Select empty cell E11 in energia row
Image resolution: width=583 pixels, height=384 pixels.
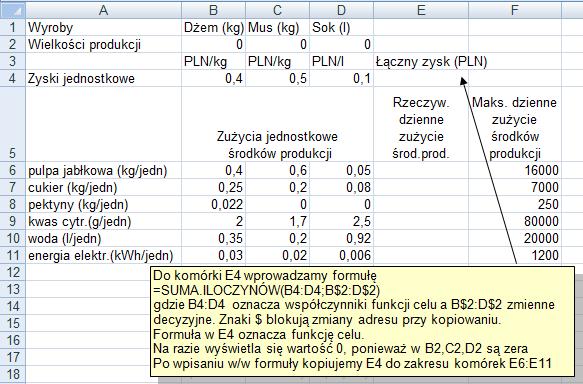point(421,255)
